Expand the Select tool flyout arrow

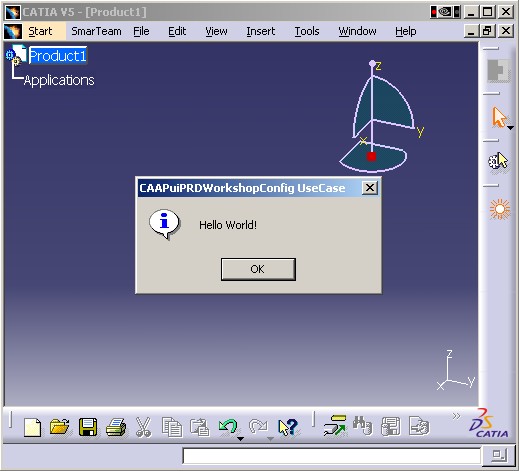pos(510,128)
